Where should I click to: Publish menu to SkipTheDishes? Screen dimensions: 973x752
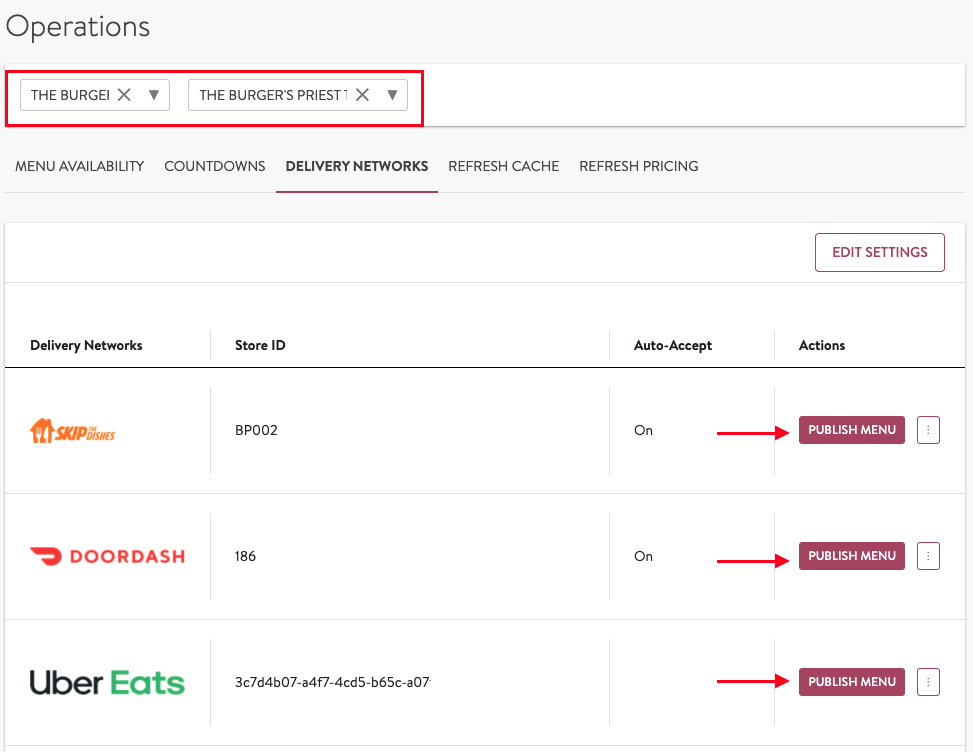point(852,430)
